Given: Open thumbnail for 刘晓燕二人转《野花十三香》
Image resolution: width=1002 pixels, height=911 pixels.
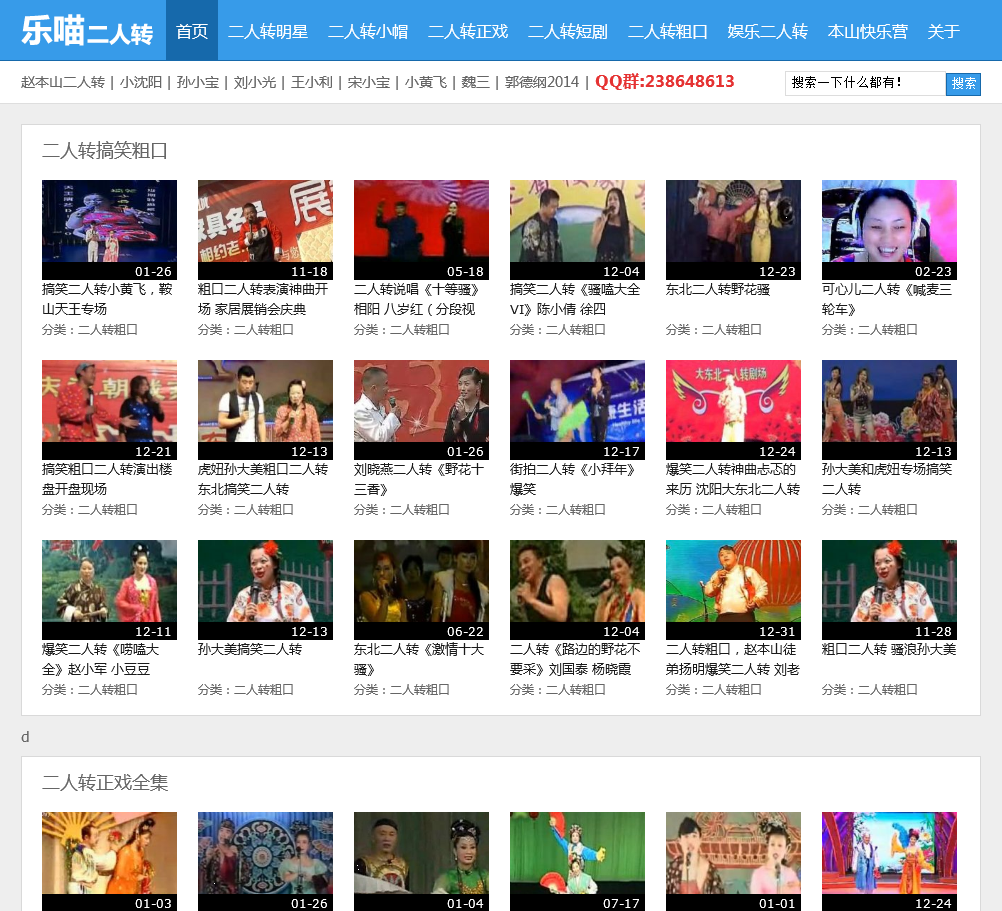Looking at the screenshot, I should (421, 410).
